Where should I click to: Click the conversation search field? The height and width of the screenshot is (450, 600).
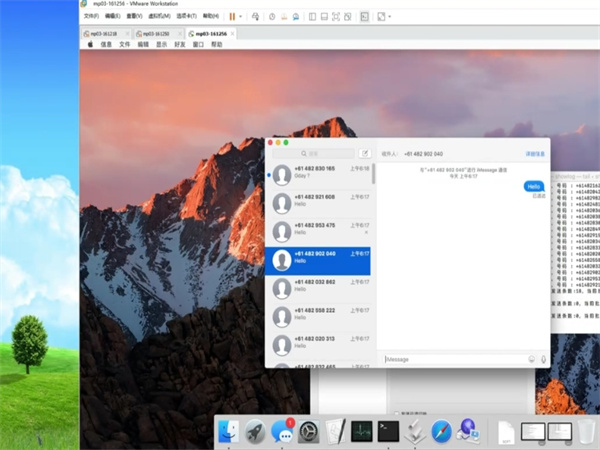point(327,154)
